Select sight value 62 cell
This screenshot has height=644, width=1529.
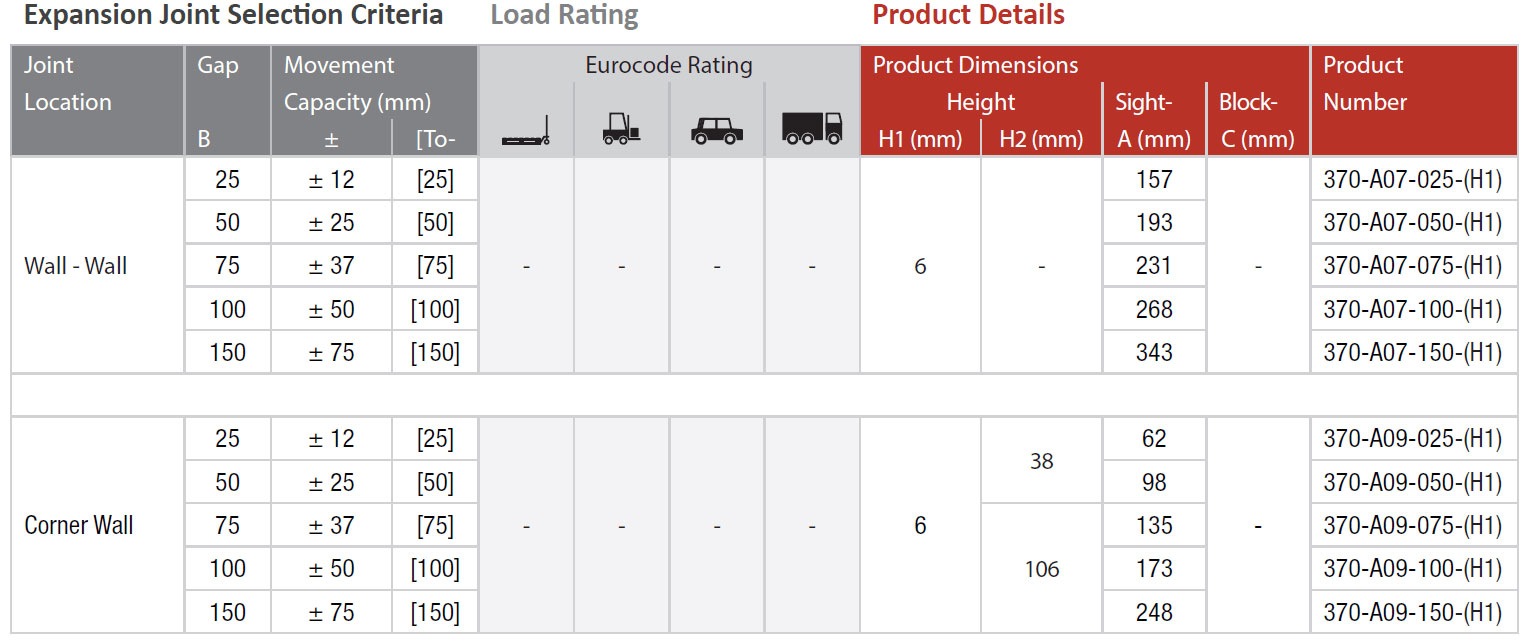[1154, 439]
